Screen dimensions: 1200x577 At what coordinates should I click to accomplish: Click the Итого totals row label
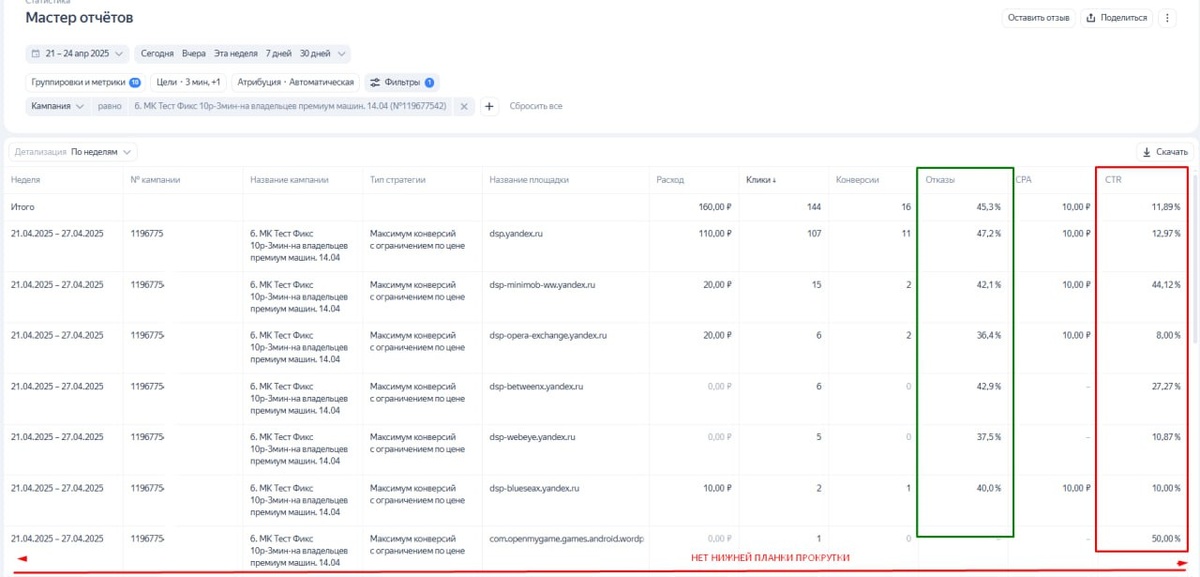click(x=23, y=207)
